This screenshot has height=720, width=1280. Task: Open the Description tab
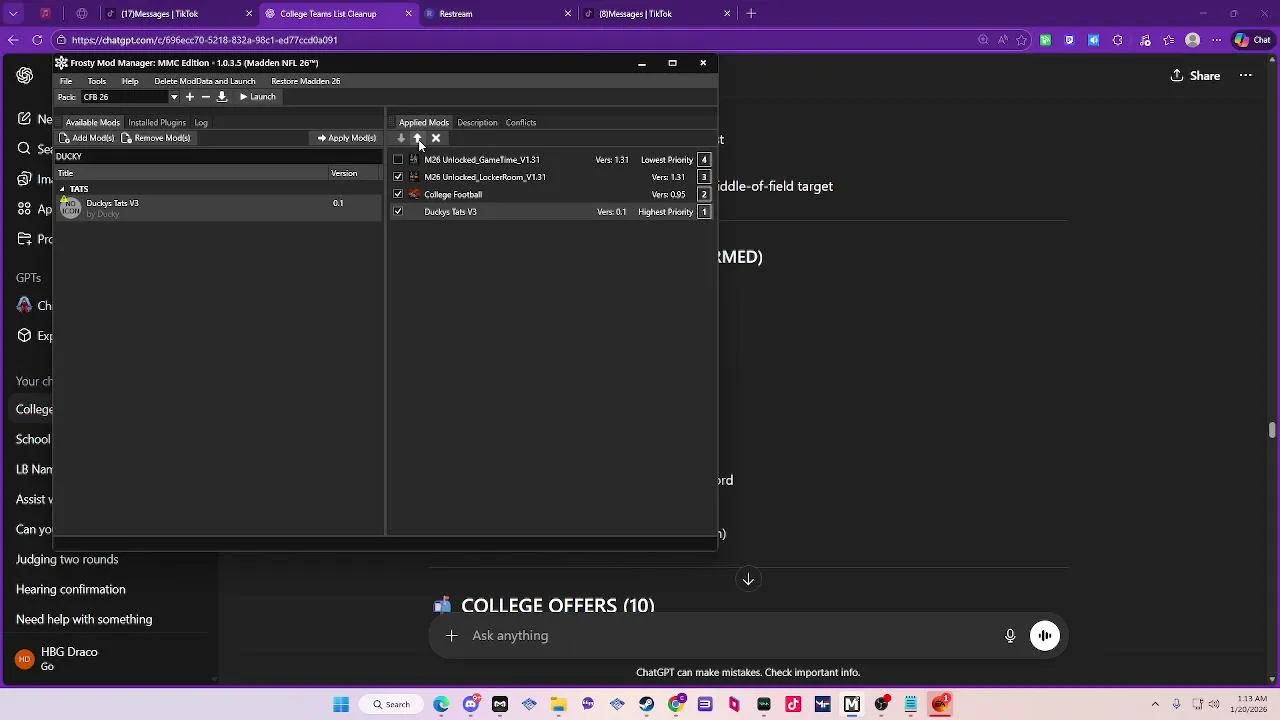477,123
